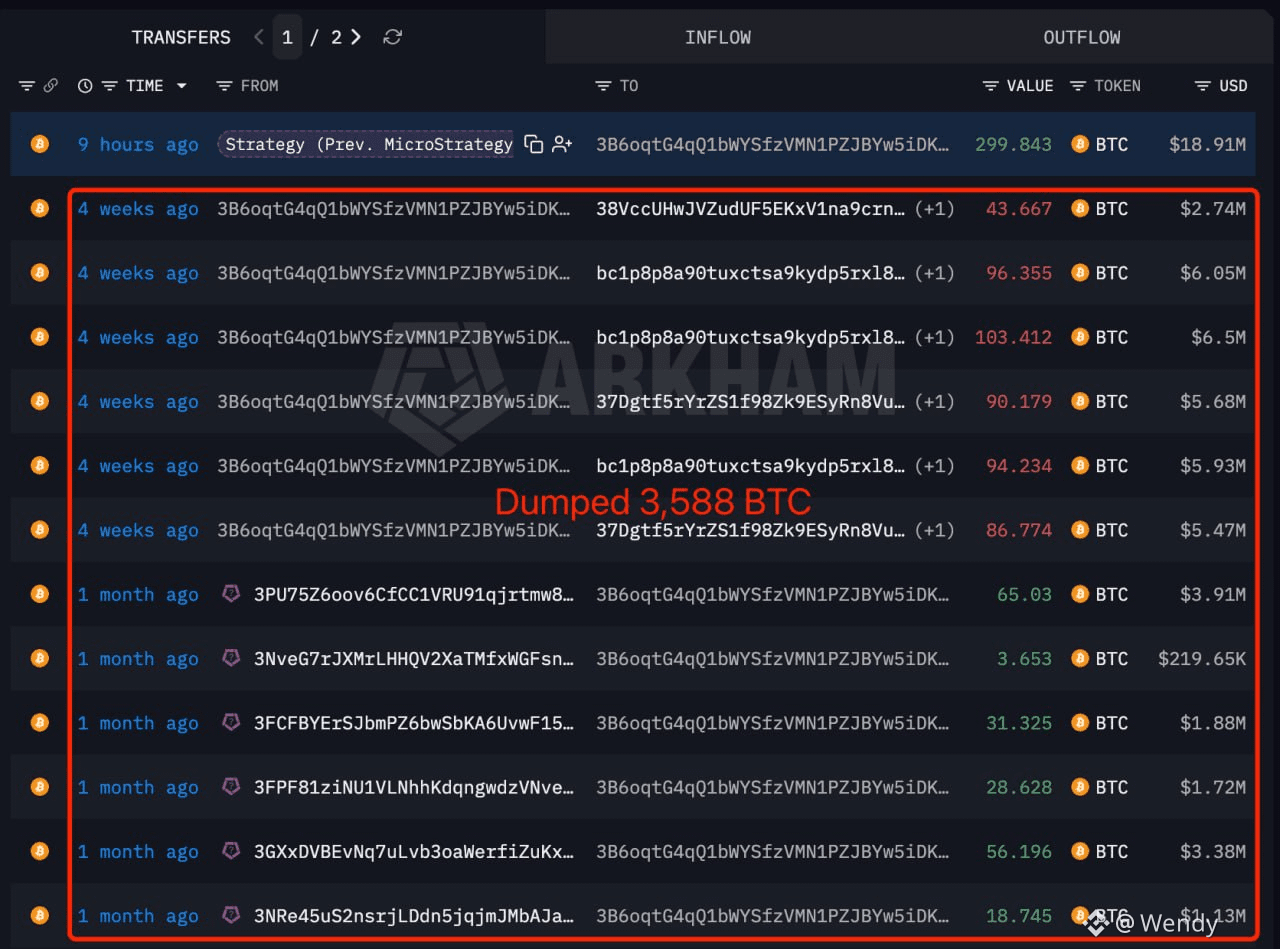Click the entity icon beside 3FCFBYErSJbmPZ6bwSbKA6UvwF15
Screen dimensions: 1280x949
click(231, 722)
